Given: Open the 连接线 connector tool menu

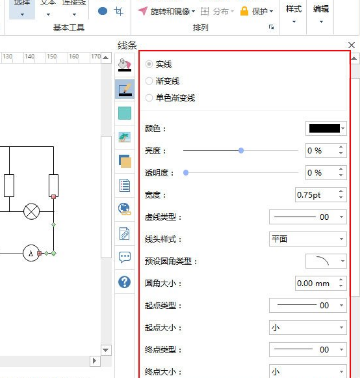Looking at the screenshot, I should (74, 9).
